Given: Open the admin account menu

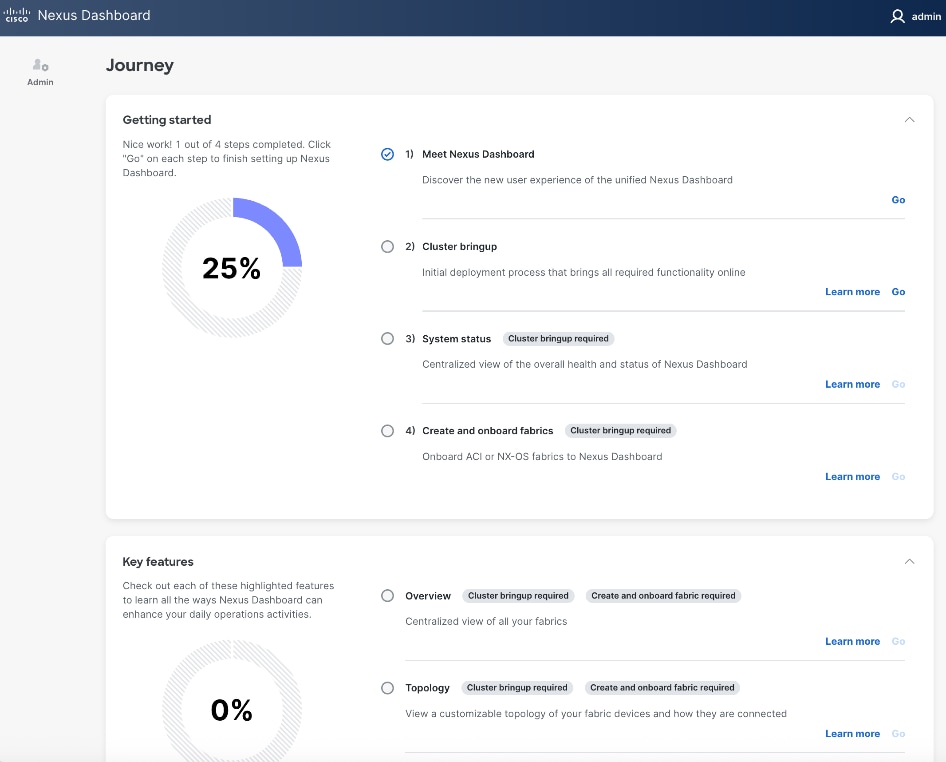Looking at the screenshot, I should pyautogui.click(x=913, y=16).
